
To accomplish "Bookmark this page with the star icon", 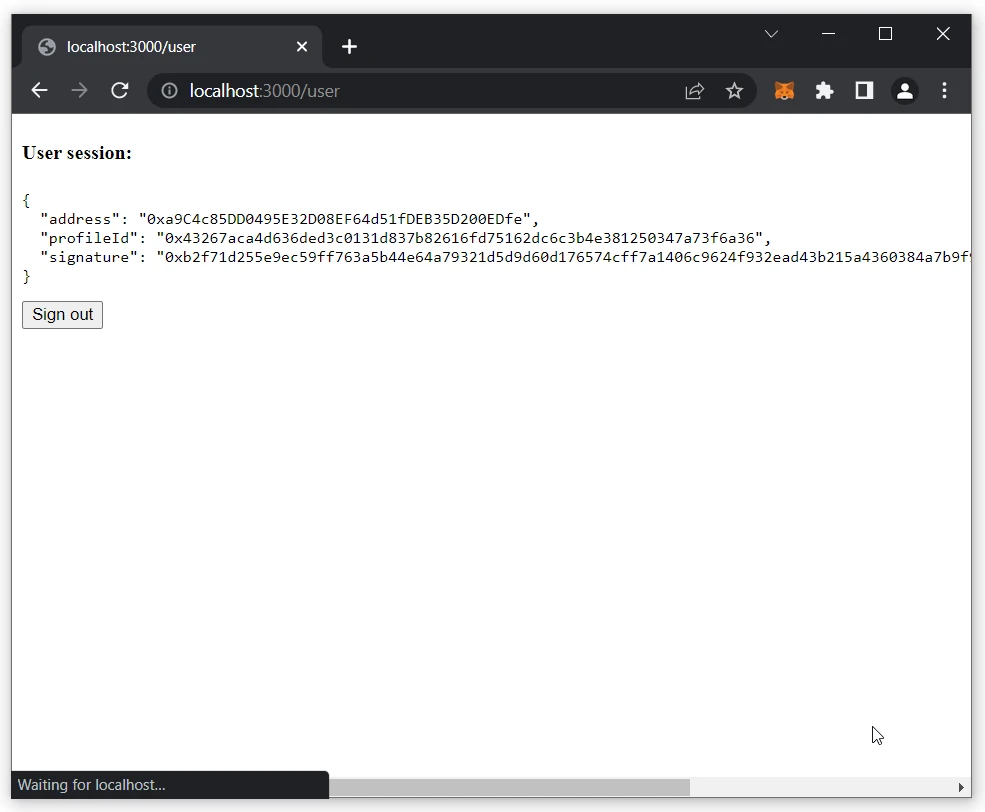I will pyautogui.click(x=734, y=91).
